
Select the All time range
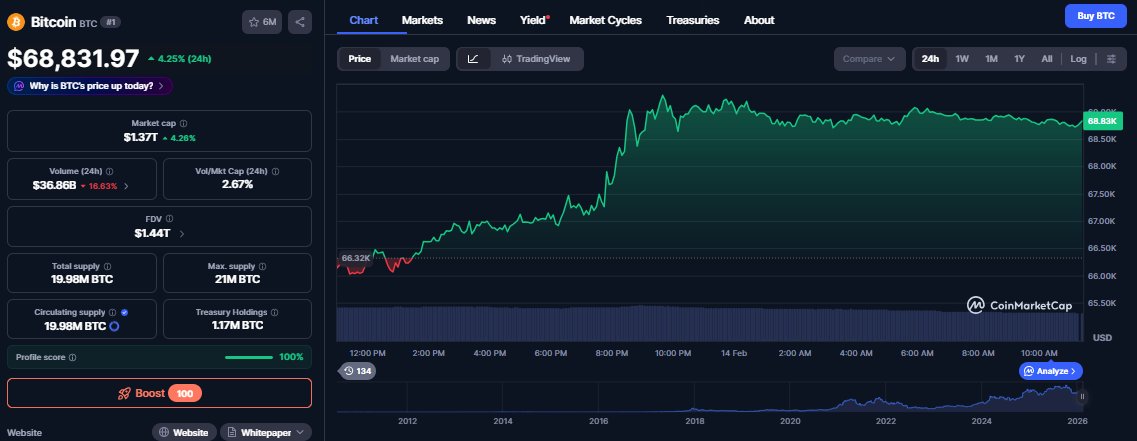click(x=1046, y=59)
